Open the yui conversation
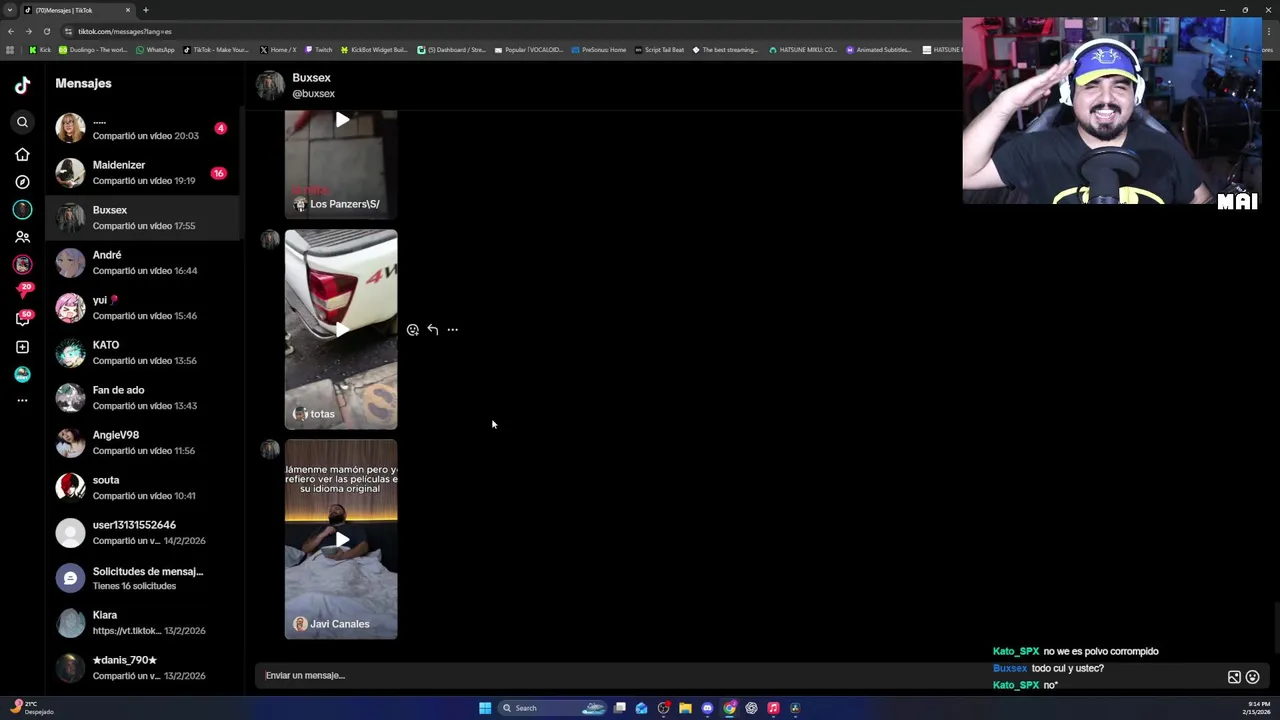 pos(143,307)
